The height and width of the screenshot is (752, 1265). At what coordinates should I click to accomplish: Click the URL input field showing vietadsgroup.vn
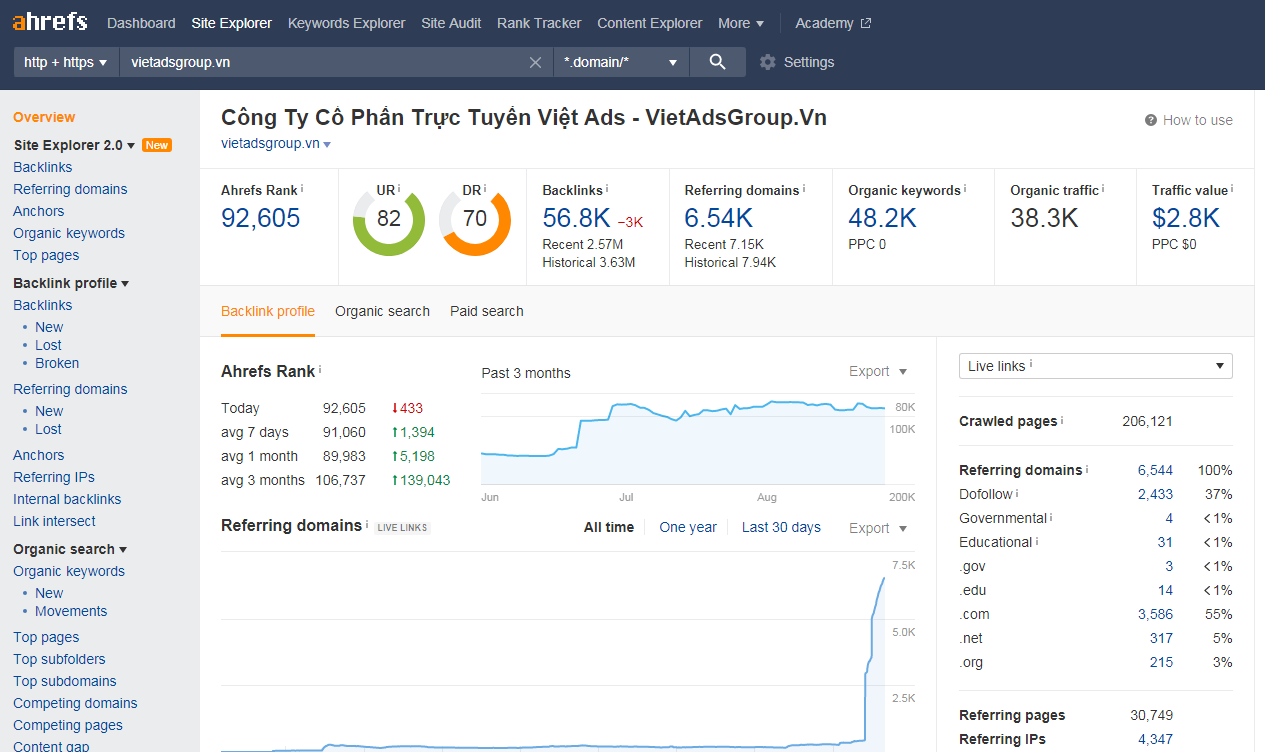(320, 62)
